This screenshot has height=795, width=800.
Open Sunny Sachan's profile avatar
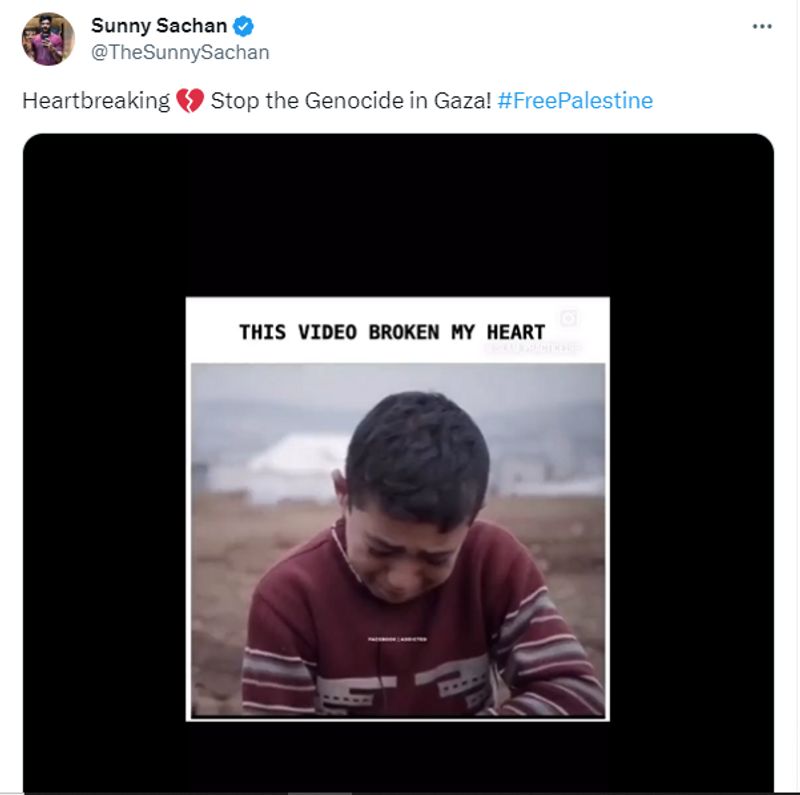click(47, 39)
